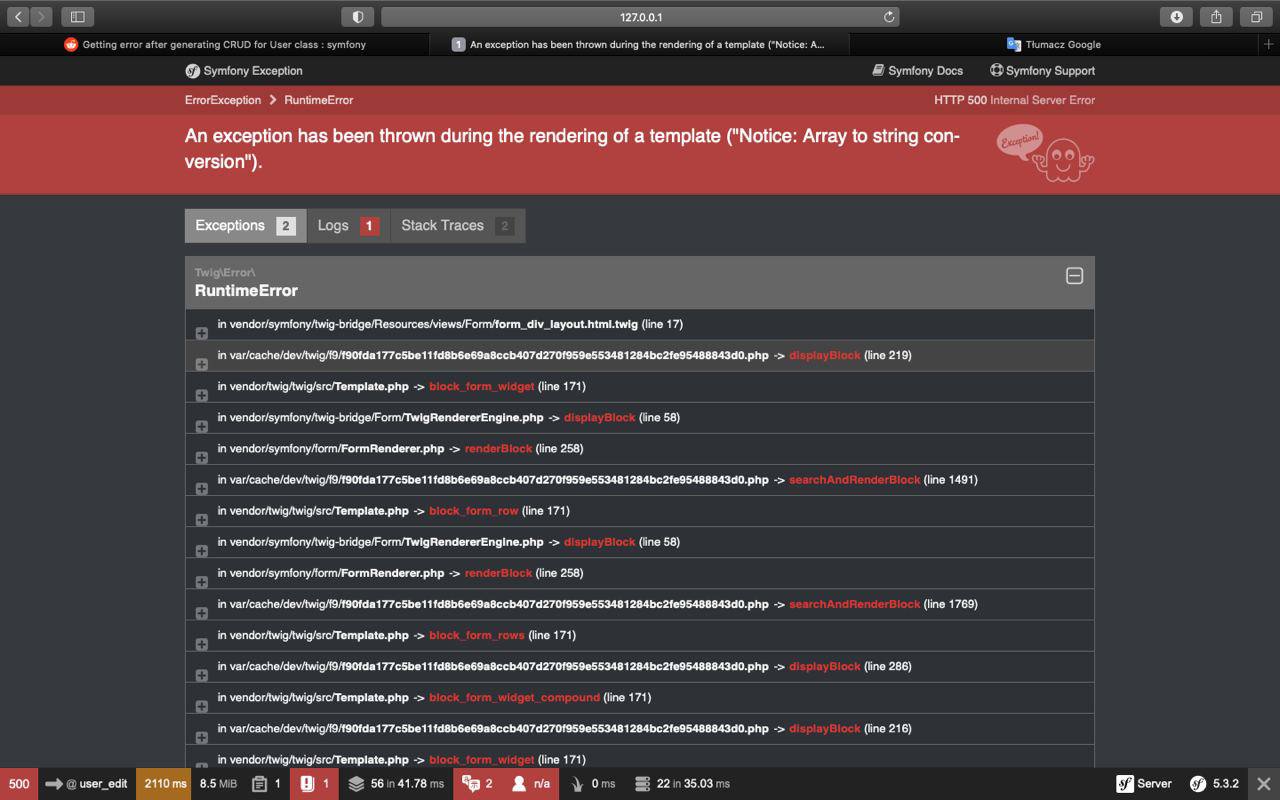Click 'HTTP 500 Internal Server Error' text
The image size is (1280, 800).
pyautogui.click(x=1015, y=100)
